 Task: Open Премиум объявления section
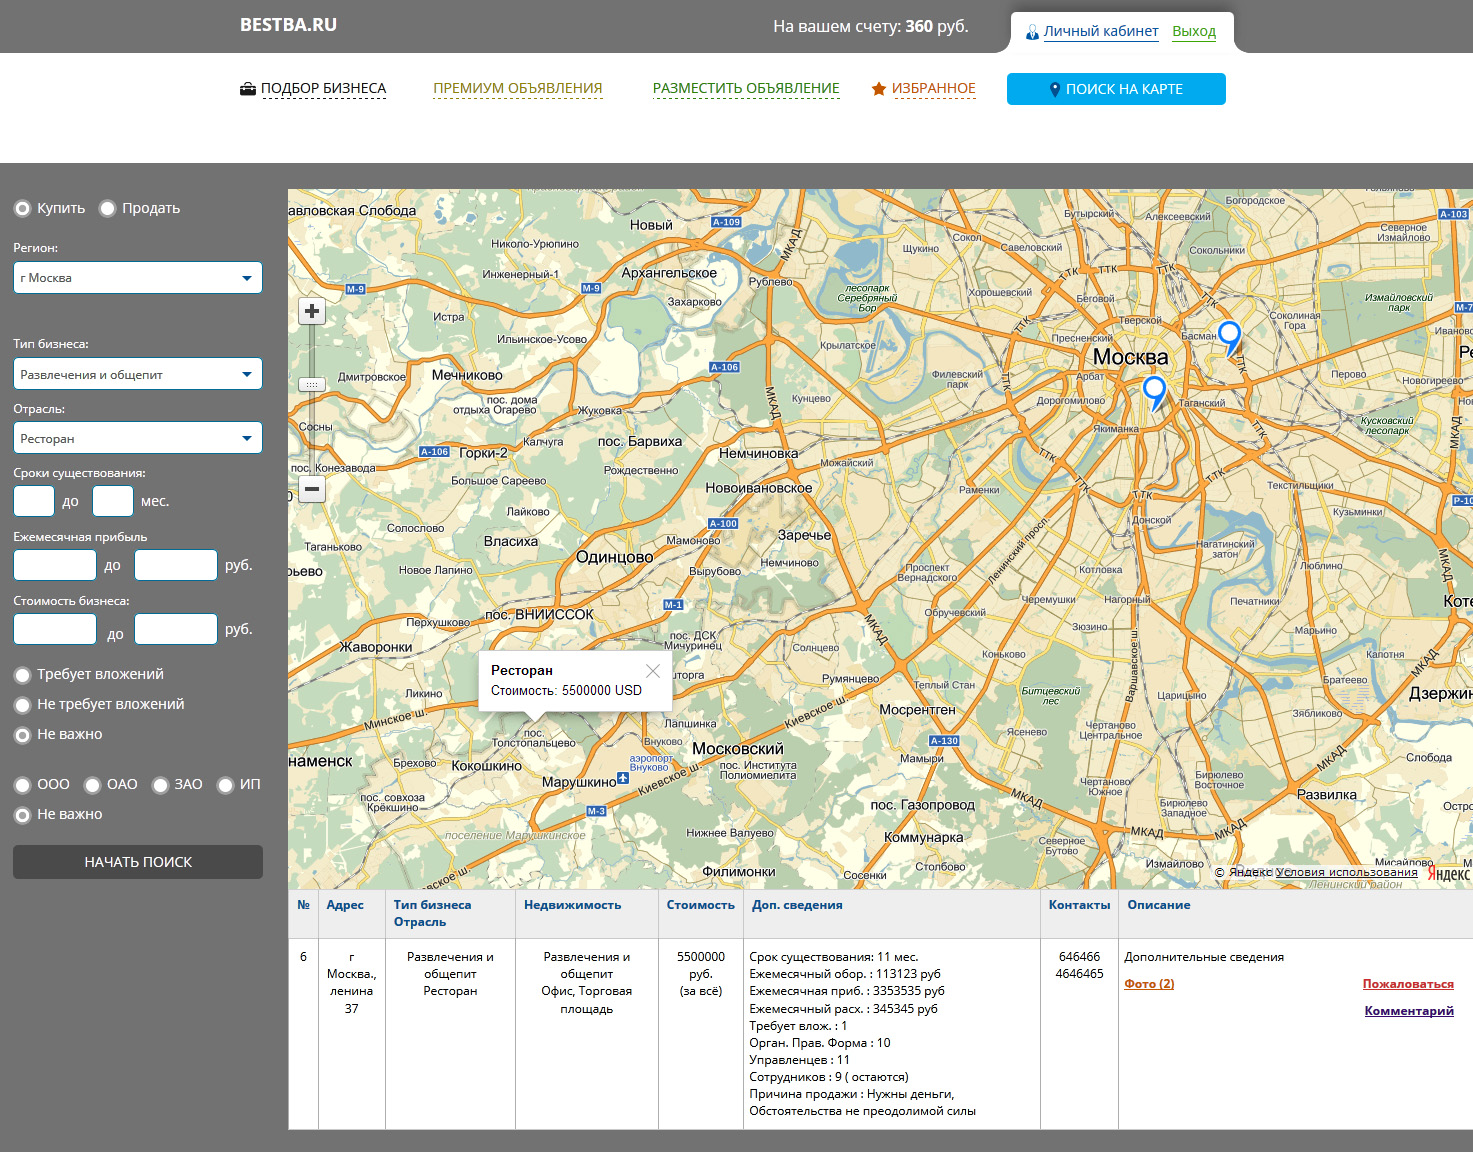pos(518,89)
